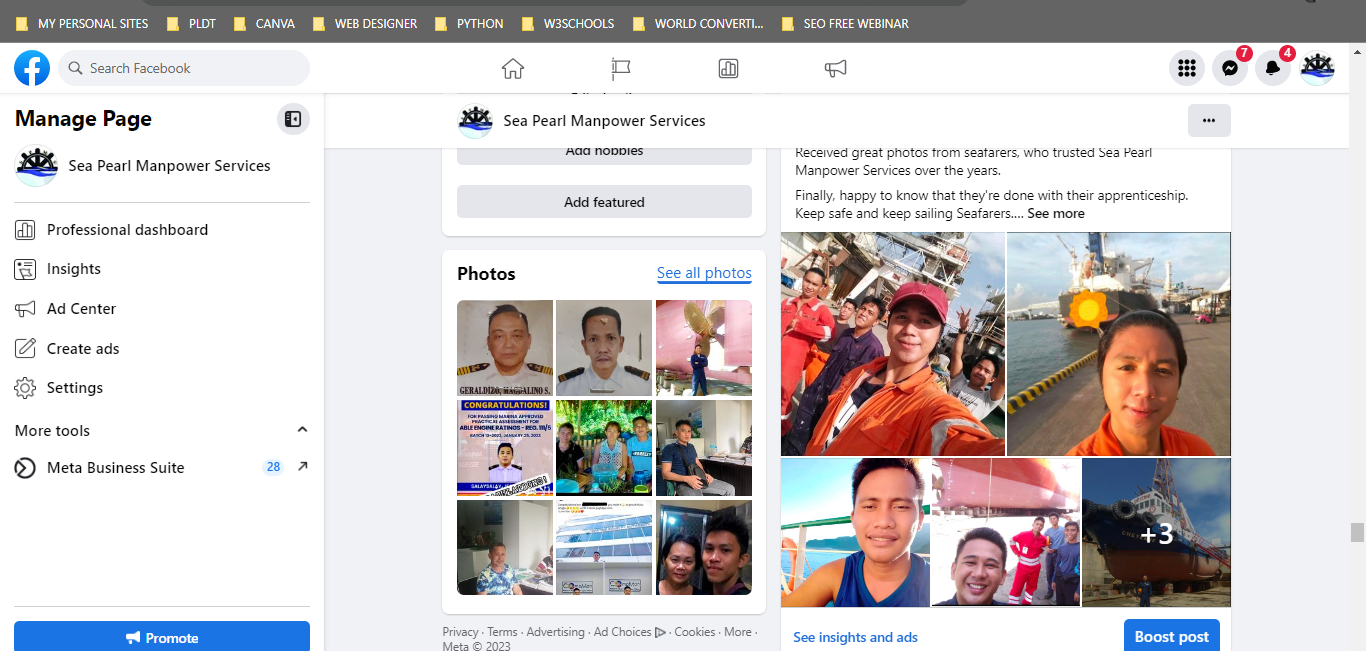Click the external link arrow beside Meta Business Suite
This screenshot has width=1366, height=651.
(303, 466)
